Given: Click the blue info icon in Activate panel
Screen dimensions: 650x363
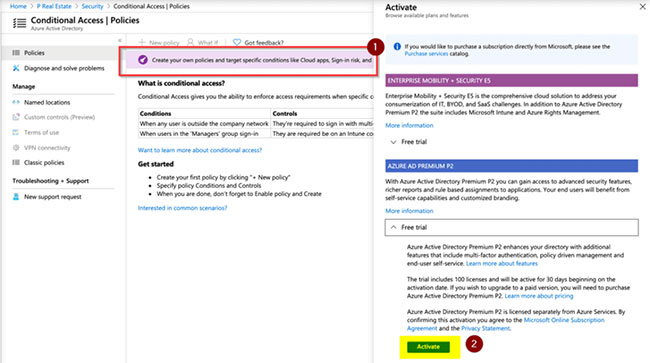Looking at the screenshot, I should coord(397,46).
